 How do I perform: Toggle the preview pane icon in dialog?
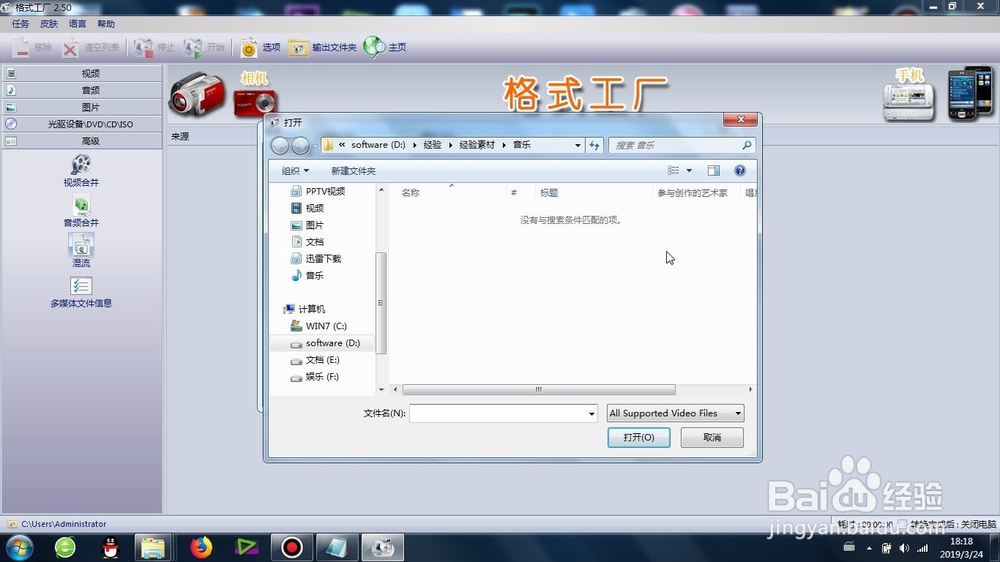click(714, 170)
